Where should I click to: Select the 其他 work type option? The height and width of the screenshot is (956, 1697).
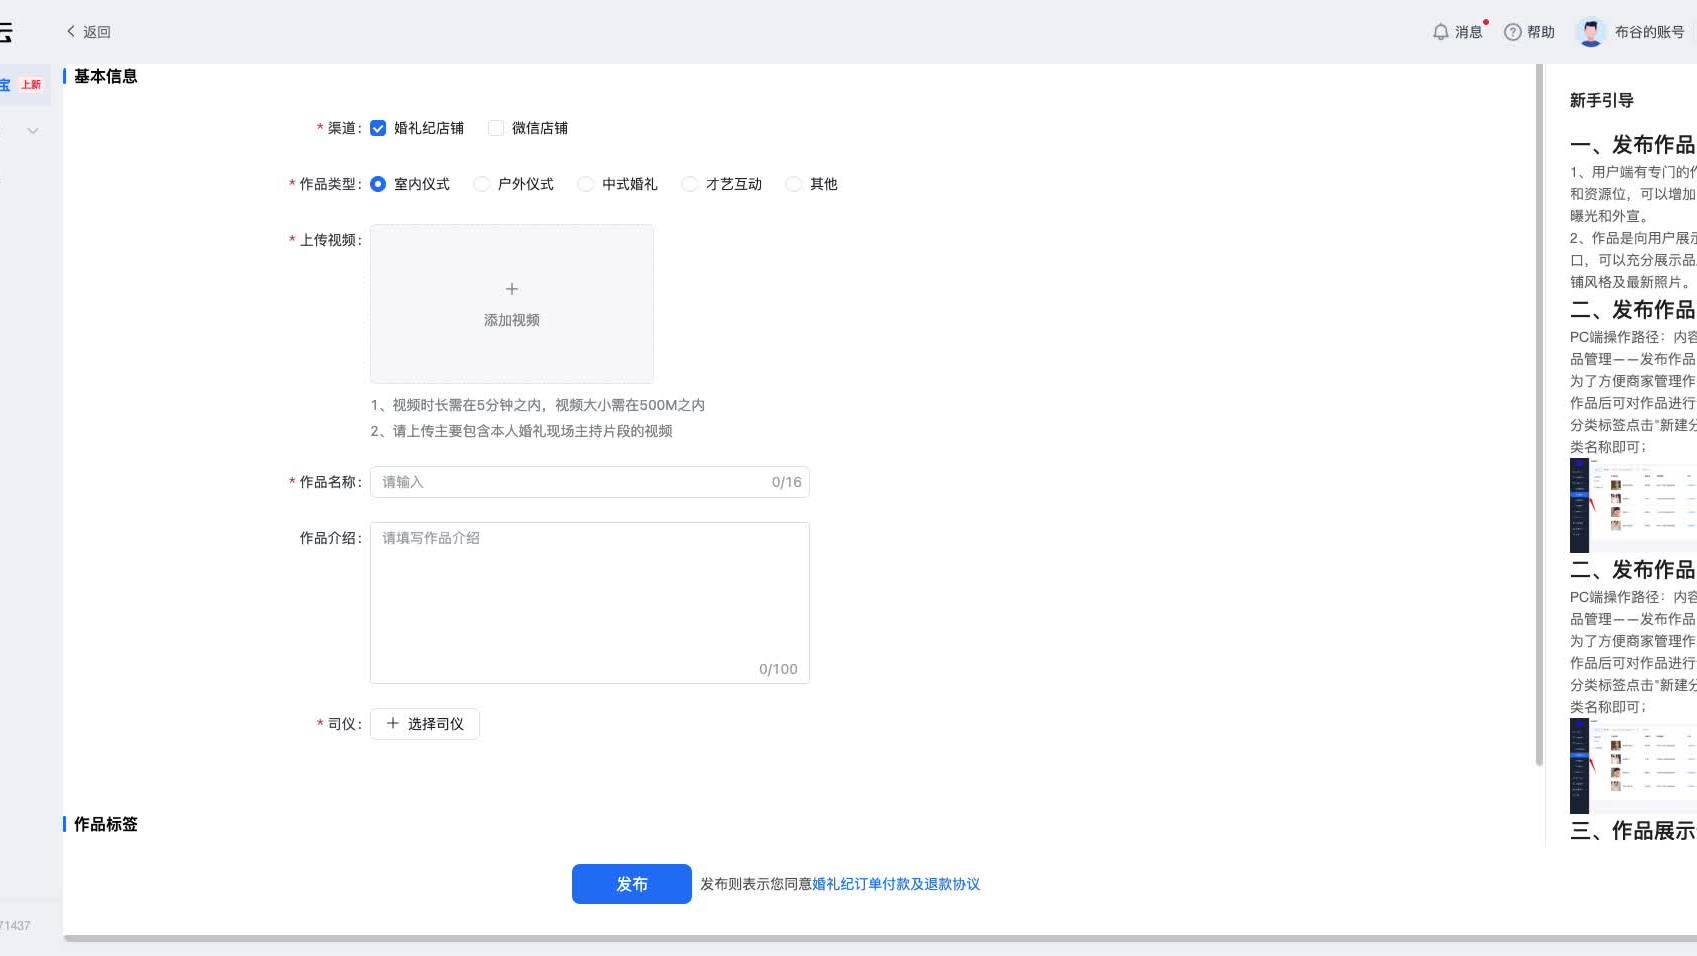tap(793, 183)
